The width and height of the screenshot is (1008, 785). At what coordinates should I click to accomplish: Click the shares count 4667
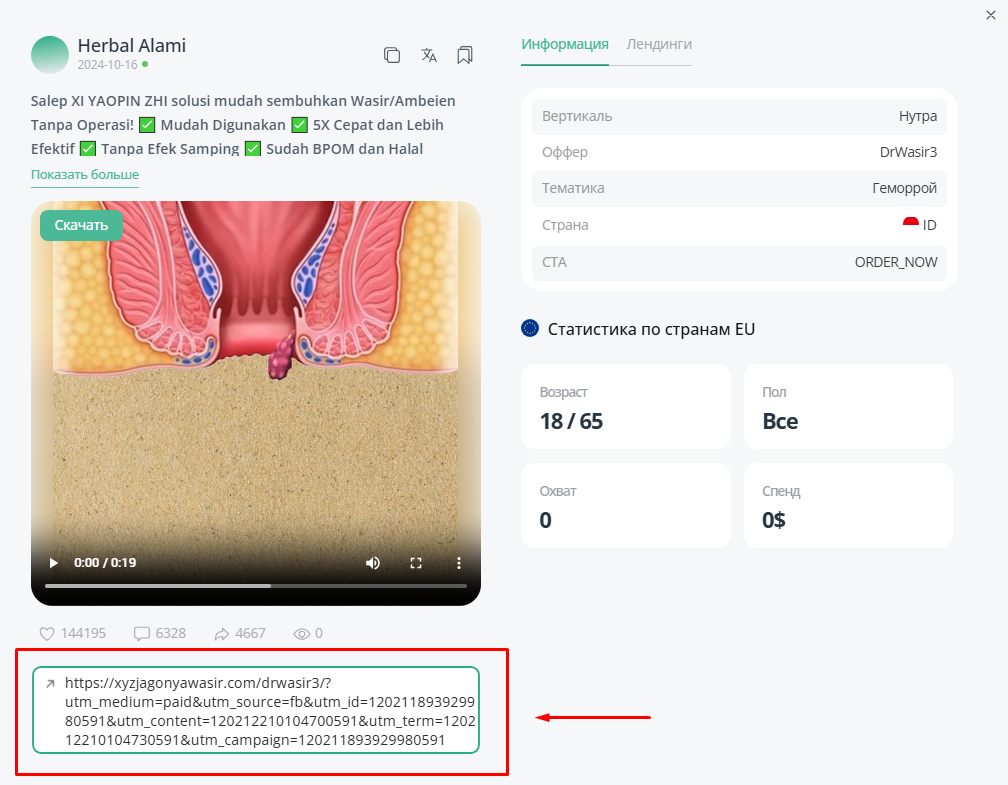(x=250, y=633)
